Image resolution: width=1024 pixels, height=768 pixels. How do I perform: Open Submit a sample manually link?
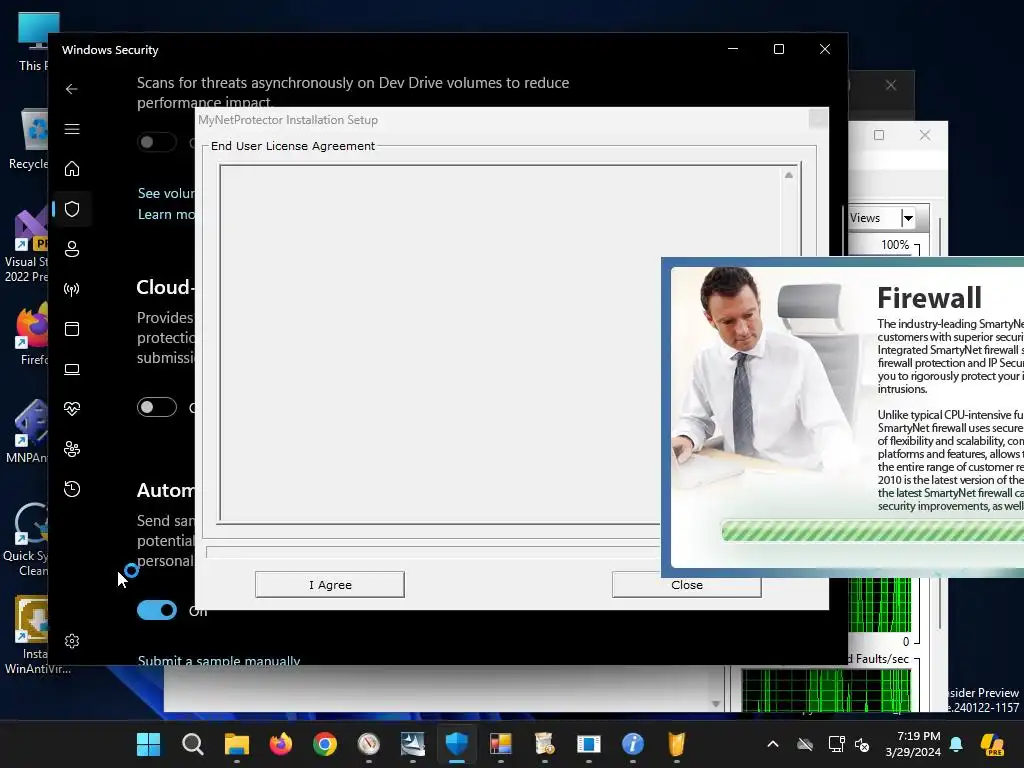coord(219,660)
